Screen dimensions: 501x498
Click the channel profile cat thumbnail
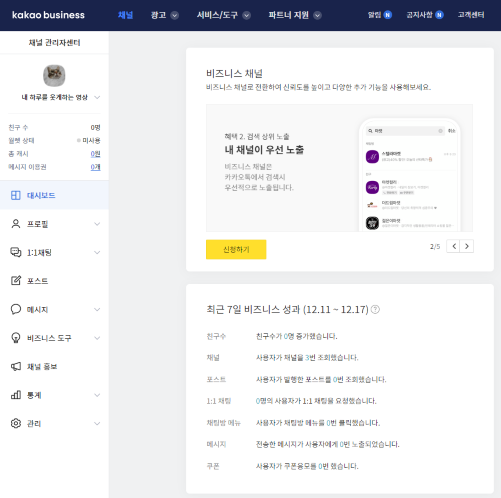coord(54,76)
